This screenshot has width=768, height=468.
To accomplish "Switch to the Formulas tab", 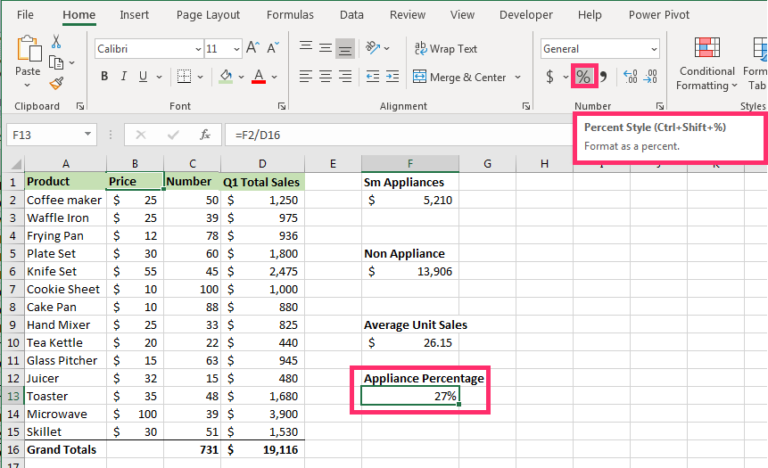I will 289,15.
